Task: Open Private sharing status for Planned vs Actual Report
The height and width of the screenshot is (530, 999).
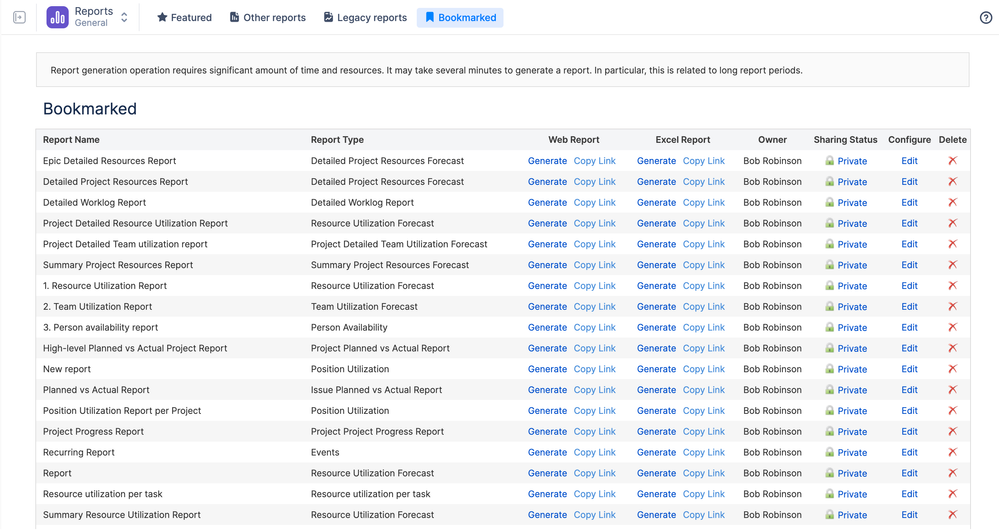Action: tap(852, 390)
